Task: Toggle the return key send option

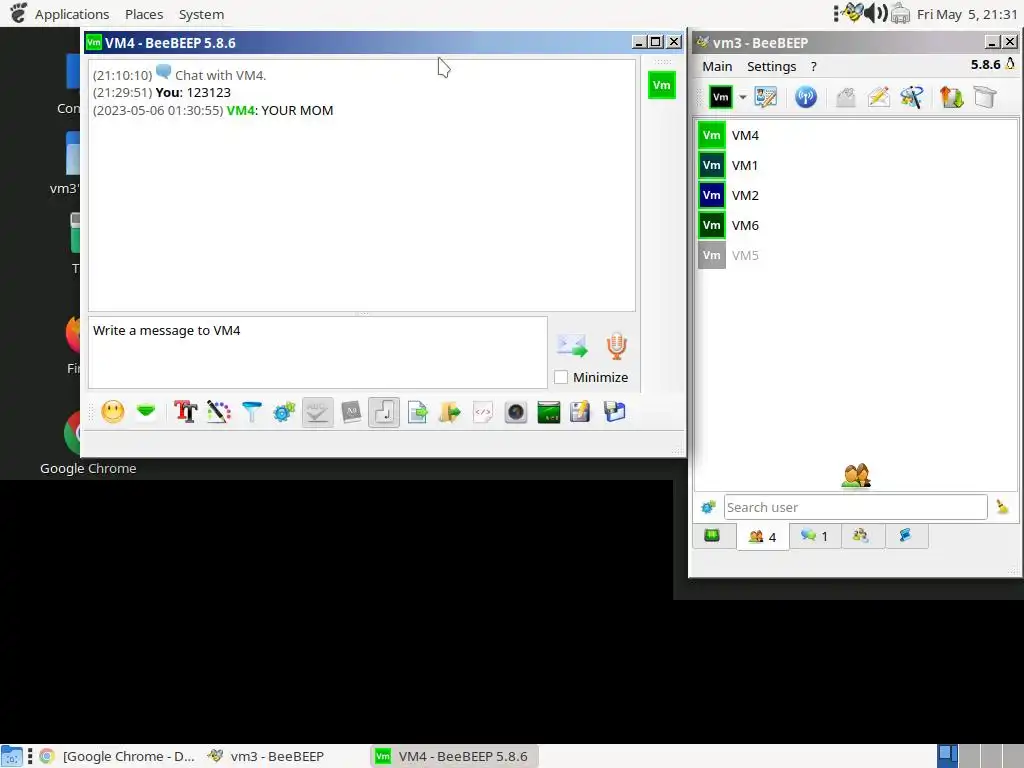Action: 384,412
